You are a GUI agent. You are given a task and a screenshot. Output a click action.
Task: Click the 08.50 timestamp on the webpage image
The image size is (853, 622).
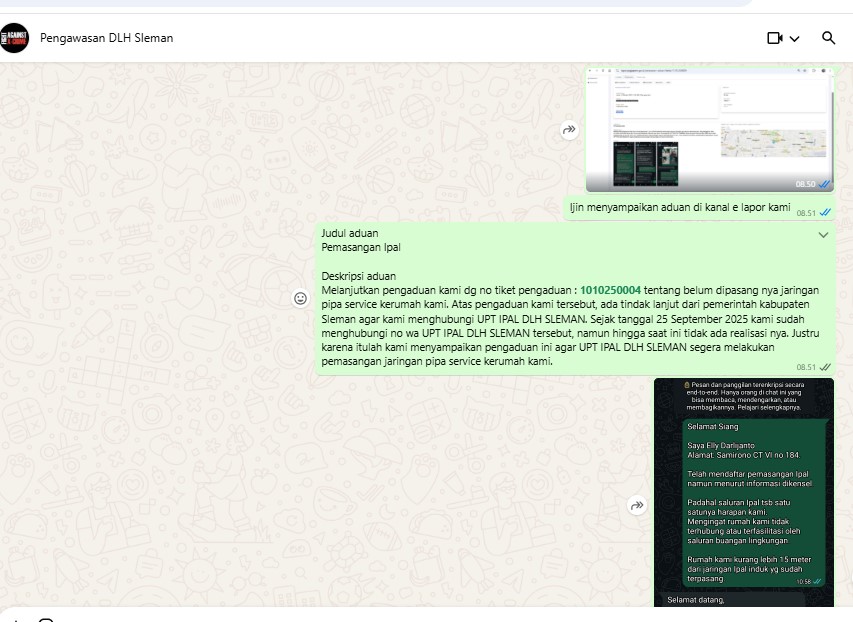click(804, 184)
